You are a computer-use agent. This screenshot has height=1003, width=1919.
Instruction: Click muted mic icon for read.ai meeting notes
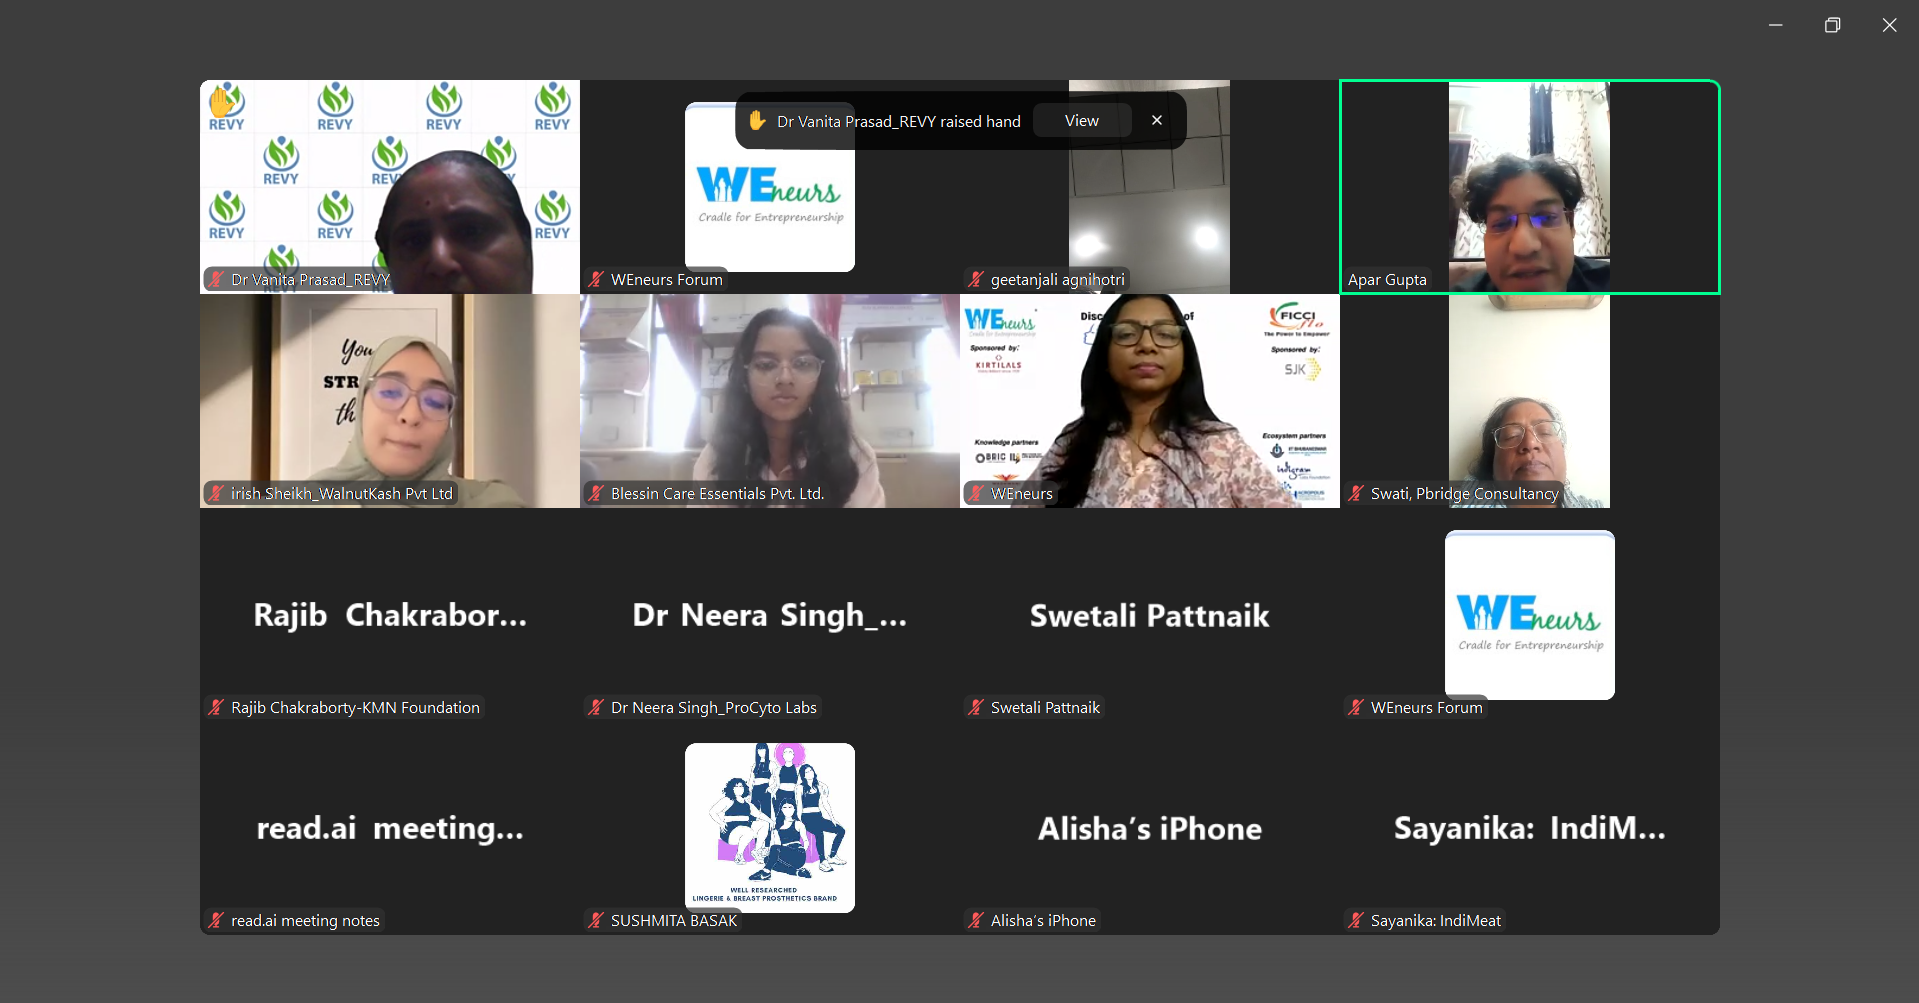point(216,921)
